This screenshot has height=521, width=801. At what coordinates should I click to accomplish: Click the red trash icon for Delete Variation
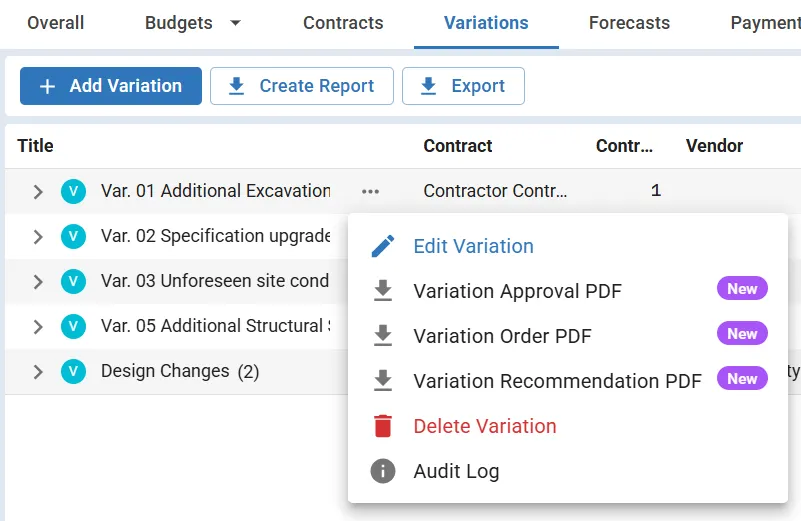(x=383, y=426)
